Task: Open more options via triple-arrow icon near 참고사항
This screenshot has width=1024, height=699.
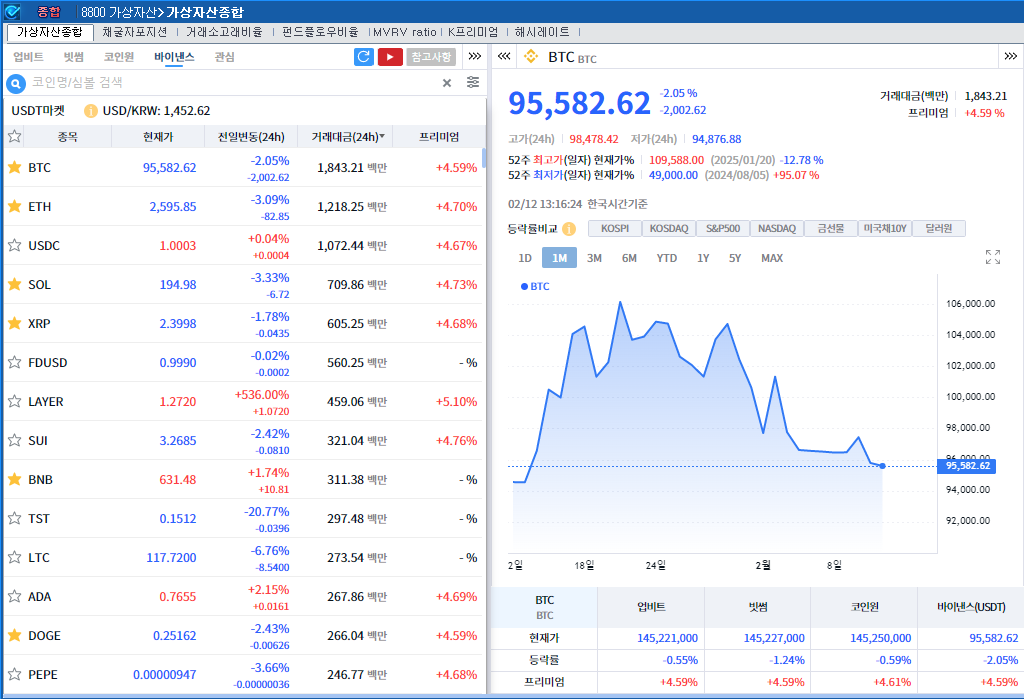Action: 474,57
